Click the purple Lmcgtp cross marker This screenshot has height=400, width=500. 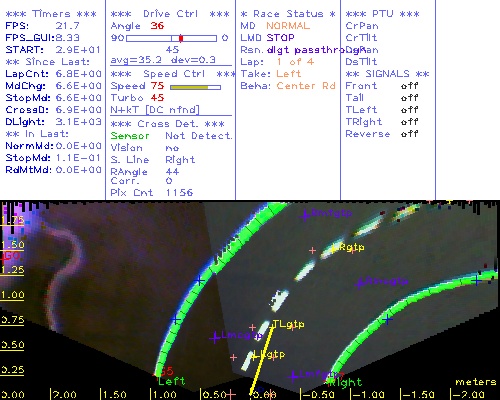coord(215,338)
